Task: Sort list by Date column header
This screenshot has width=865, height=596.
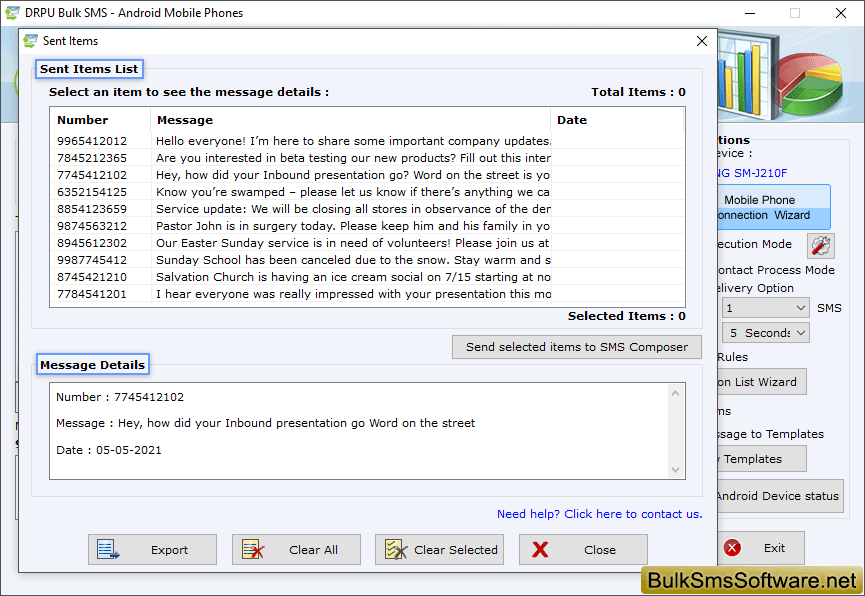Action: [x=617, y=120]
